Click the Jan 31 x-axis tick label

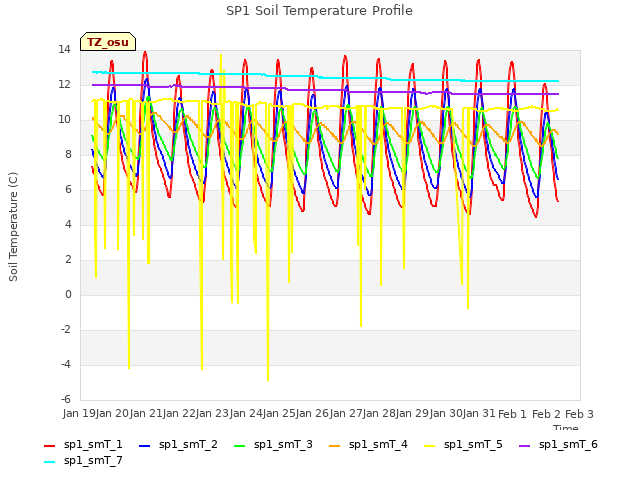[478, 413]
